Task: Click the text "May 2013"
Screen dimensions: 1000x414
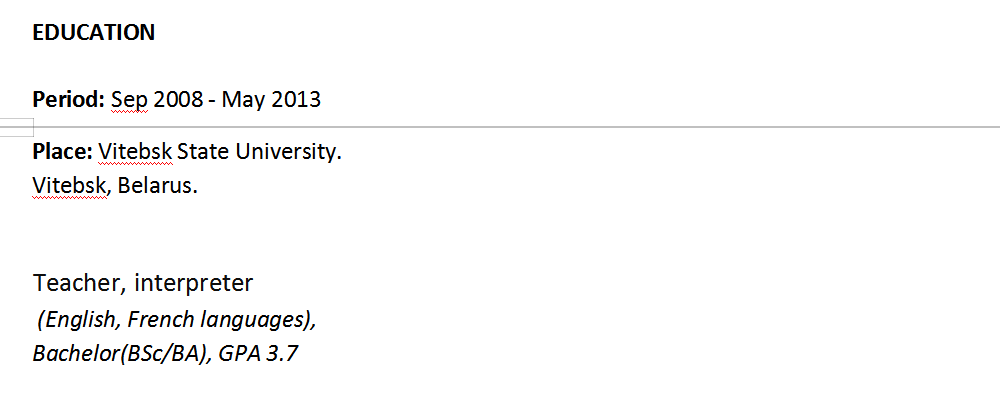Action: point(271,100)
